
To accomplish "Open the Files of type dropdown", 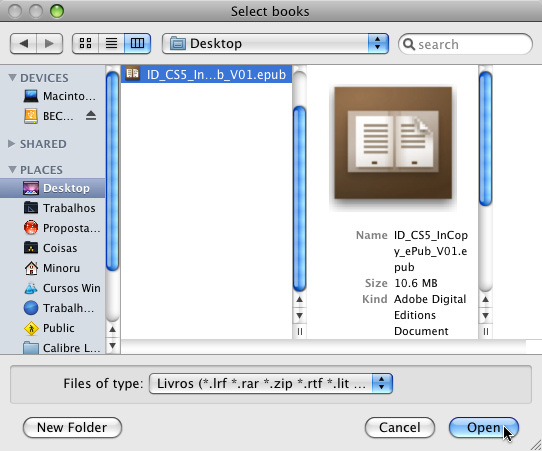I will pyautogui.click(x=271, y=384).
